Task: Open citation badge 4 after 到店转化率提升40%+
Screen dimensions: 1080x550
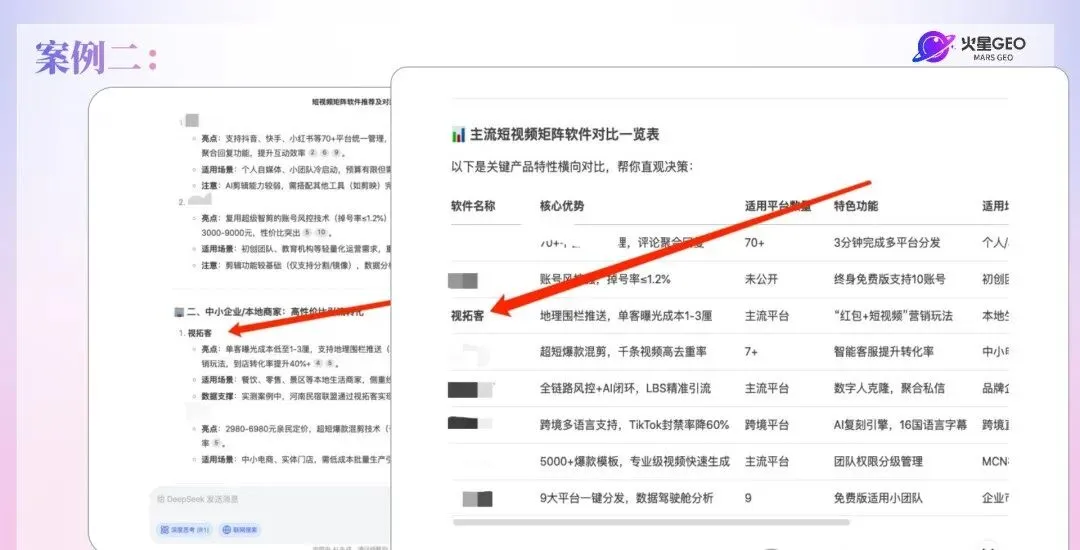Action: 318,363
